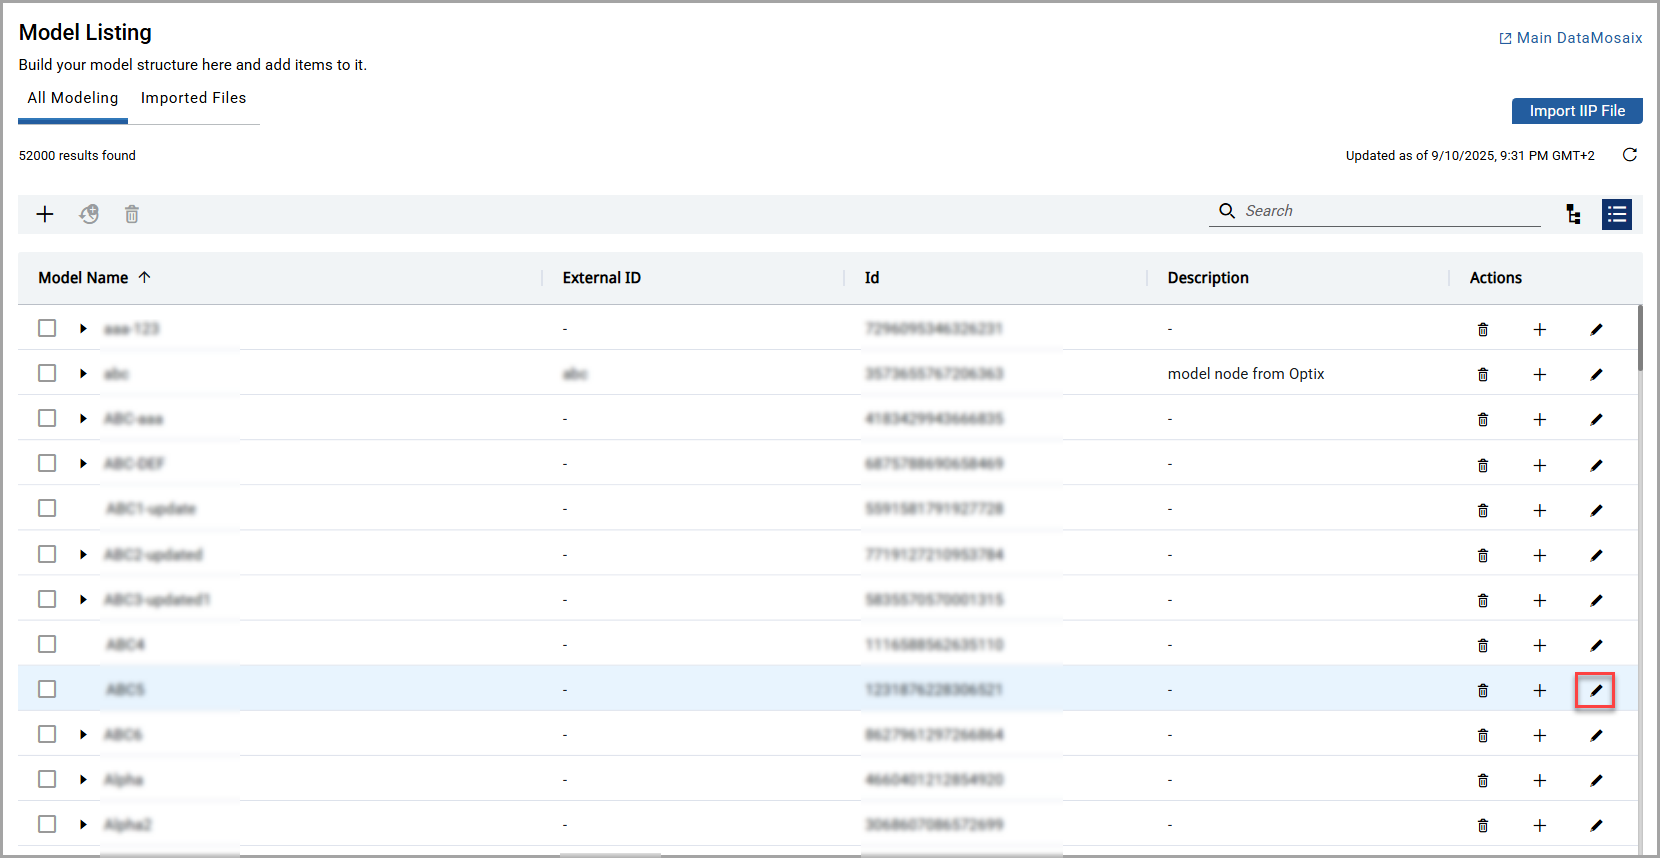Expand the first model row arrow
The width and height of the screenshot is (1660, 858).
point(83,328)
